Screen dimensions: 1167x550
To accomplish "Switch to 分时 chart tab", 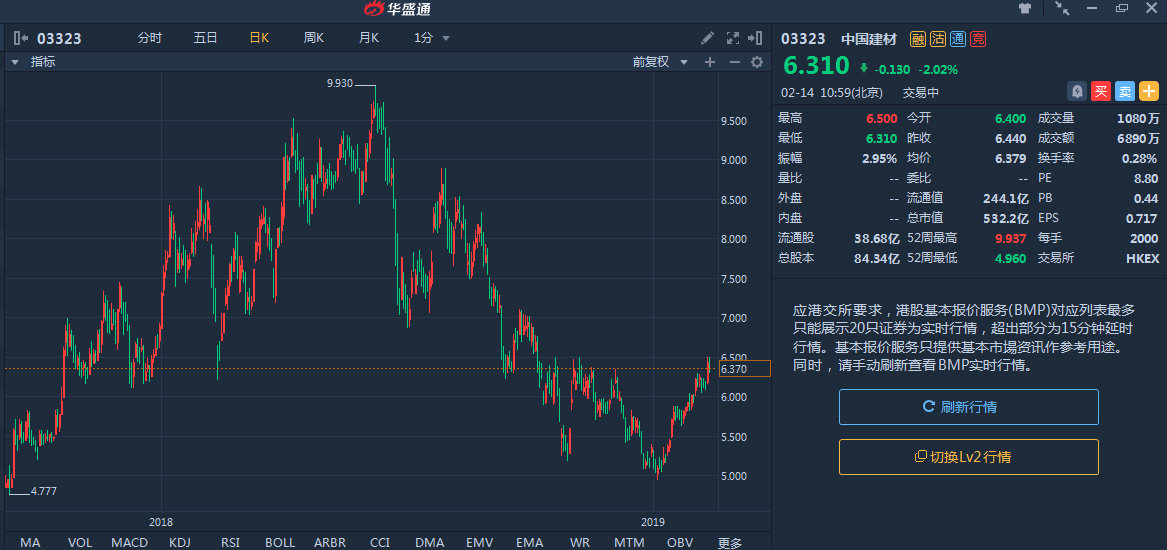I will click(150, 38).
